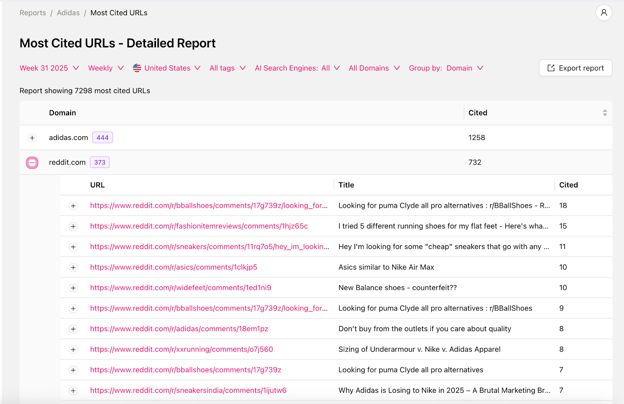Screen dimensions: 624x404
Task: Go to Reports breadcrumb
Action: [33, 13]
